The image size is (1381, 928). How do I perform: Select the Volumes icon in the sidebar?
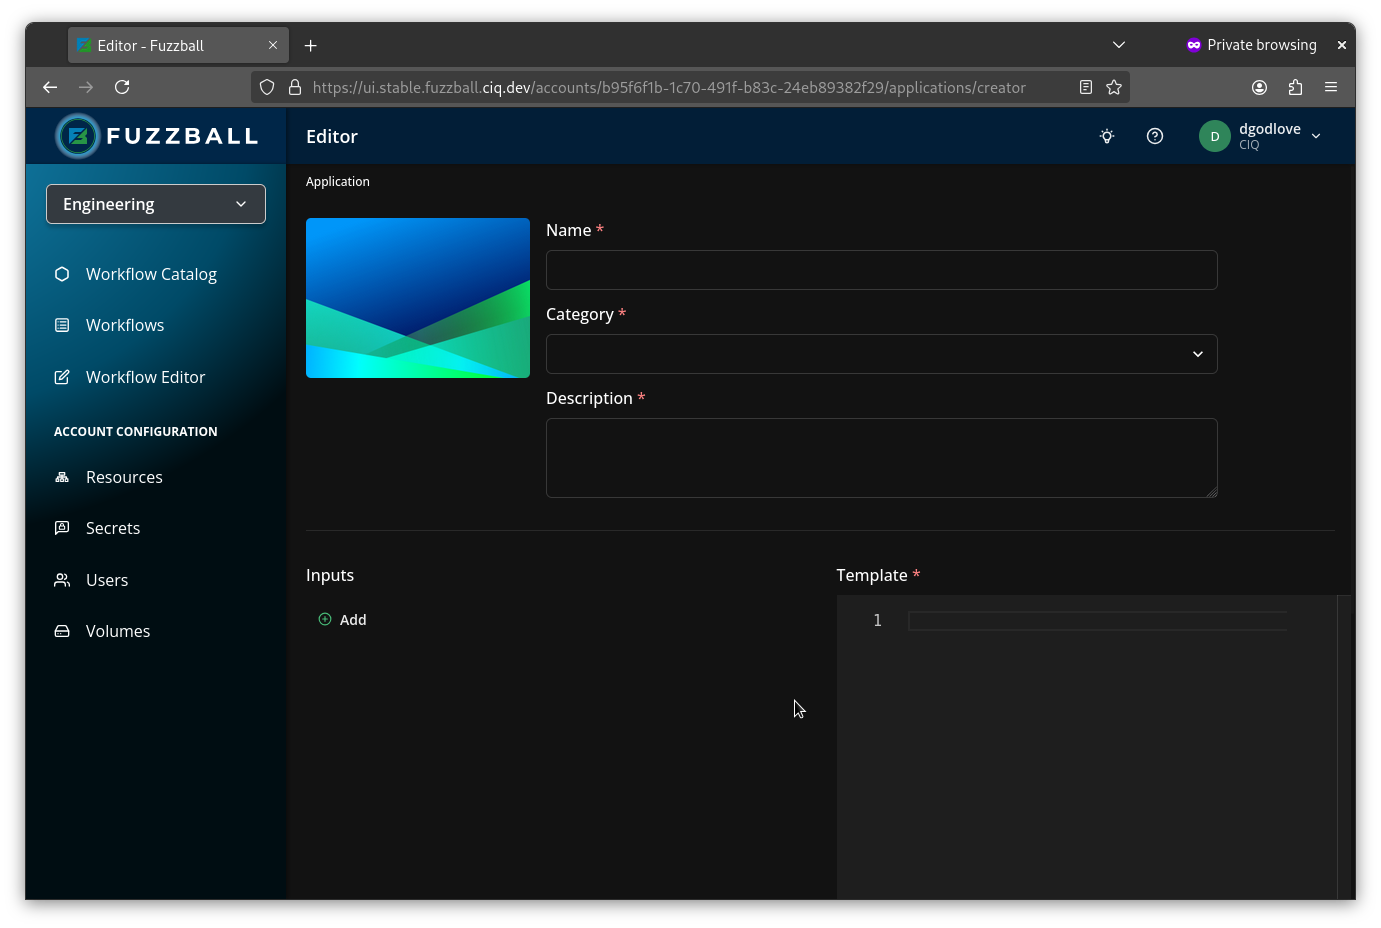pos(61,630)
